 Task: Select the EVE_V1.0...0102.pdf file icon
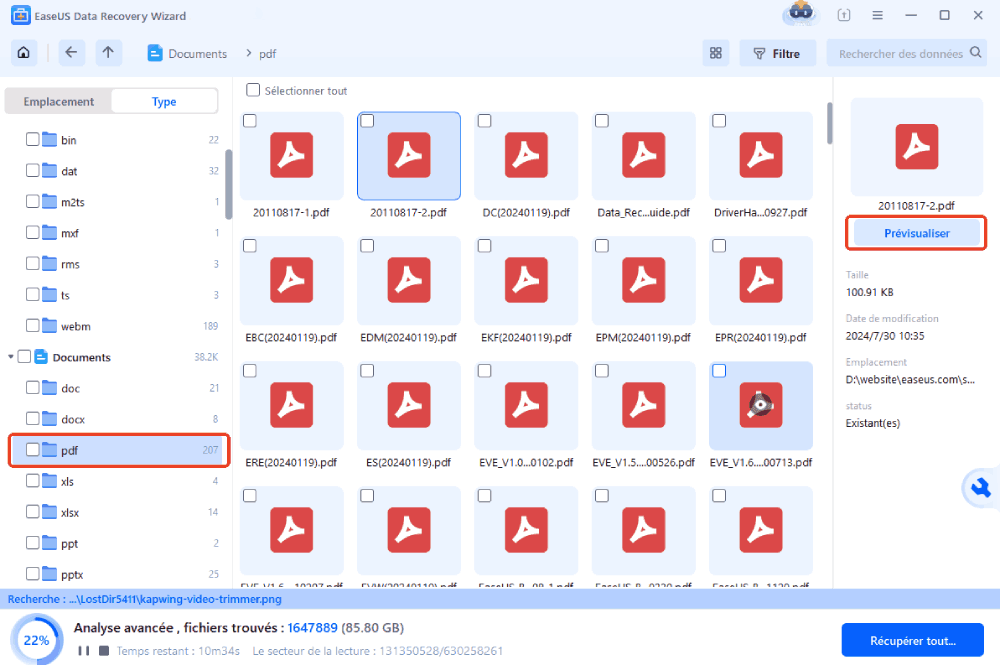pos(526,405)
